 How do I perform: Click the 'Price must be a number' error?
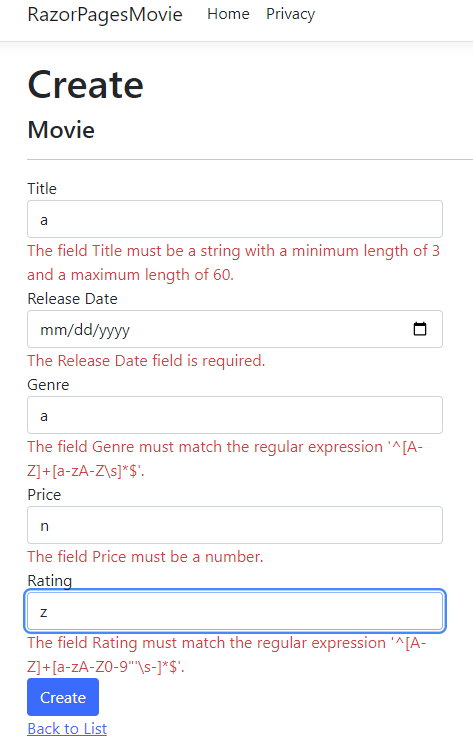click(145, 557)
